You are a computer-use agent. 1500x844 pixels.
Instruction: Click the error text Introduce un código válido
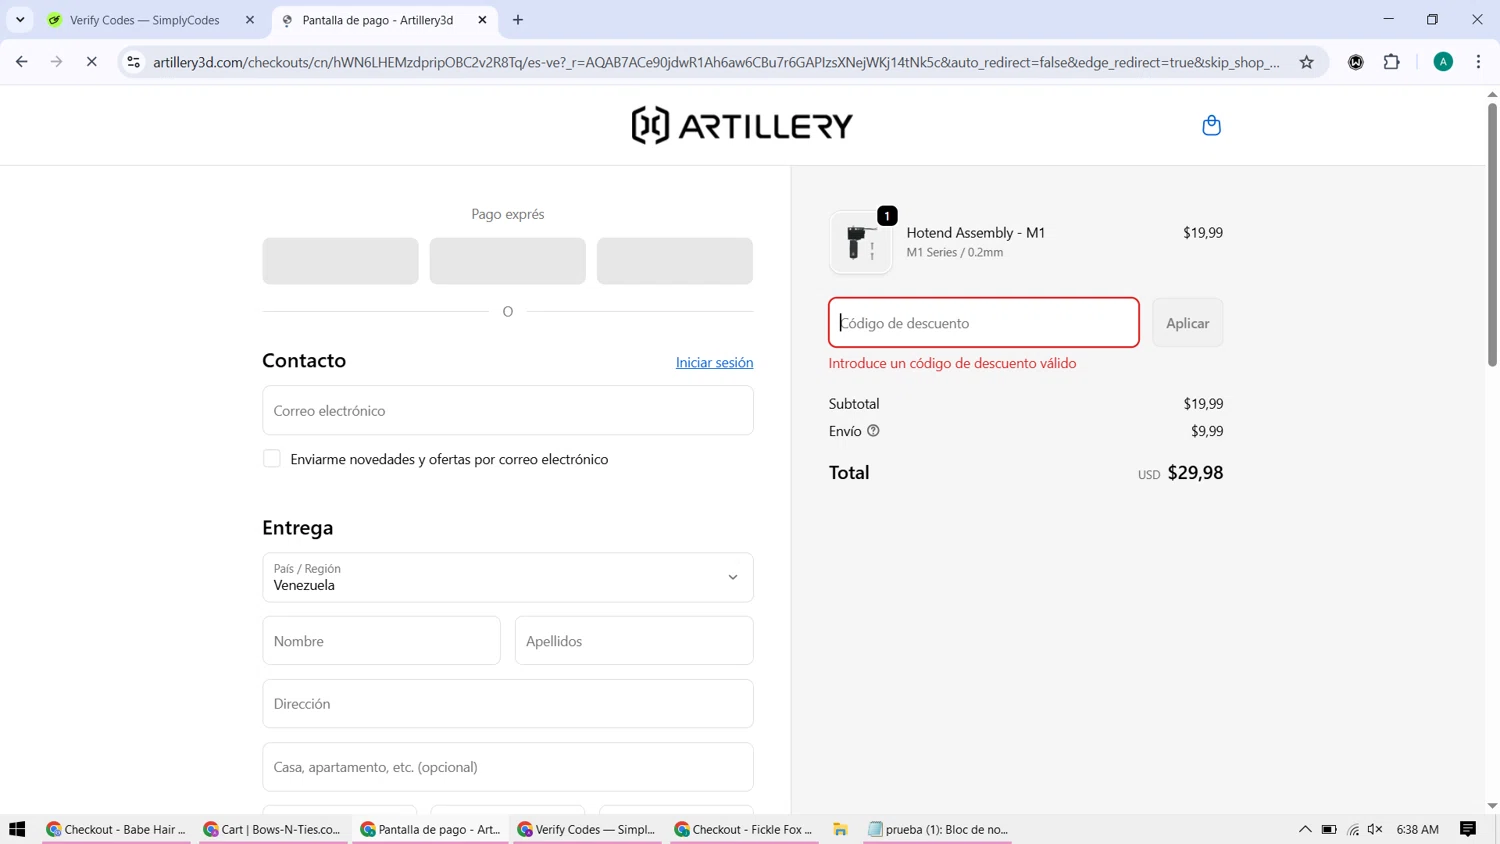point(952,363)
